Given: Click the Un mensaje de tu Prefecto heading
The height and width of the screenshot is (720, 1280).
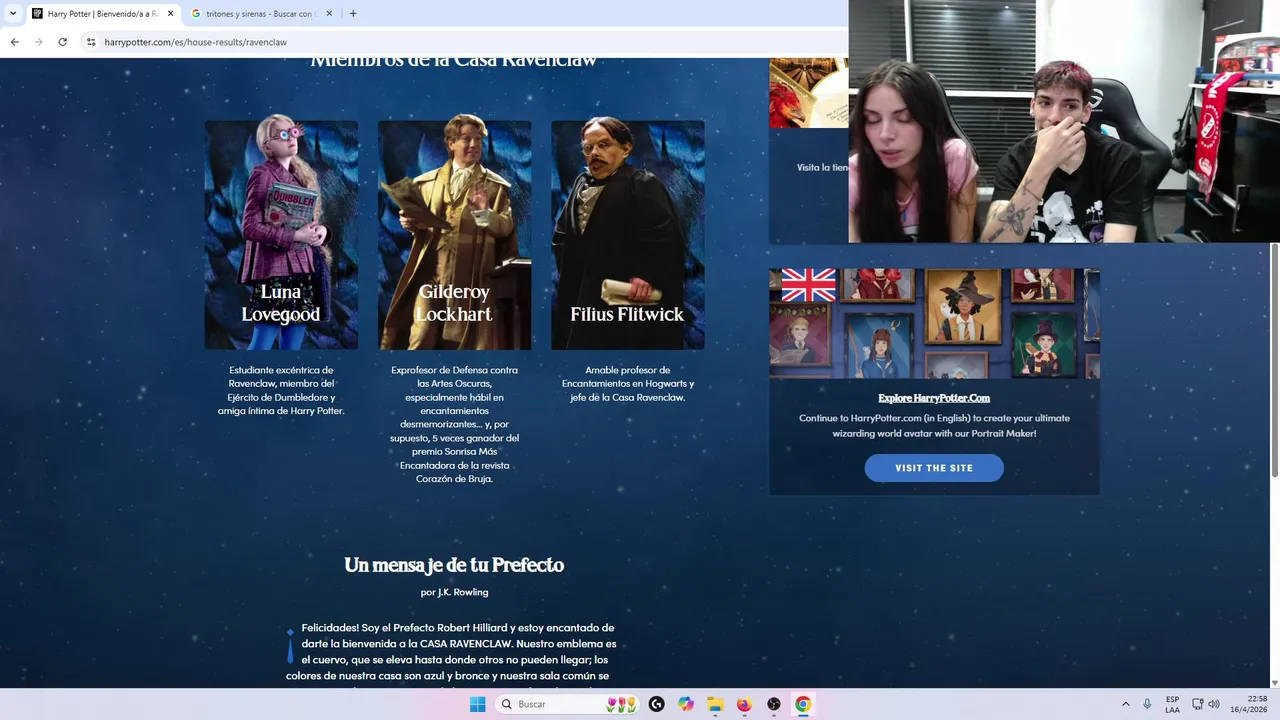Looking at the screenshot, I should coord(454,565).
